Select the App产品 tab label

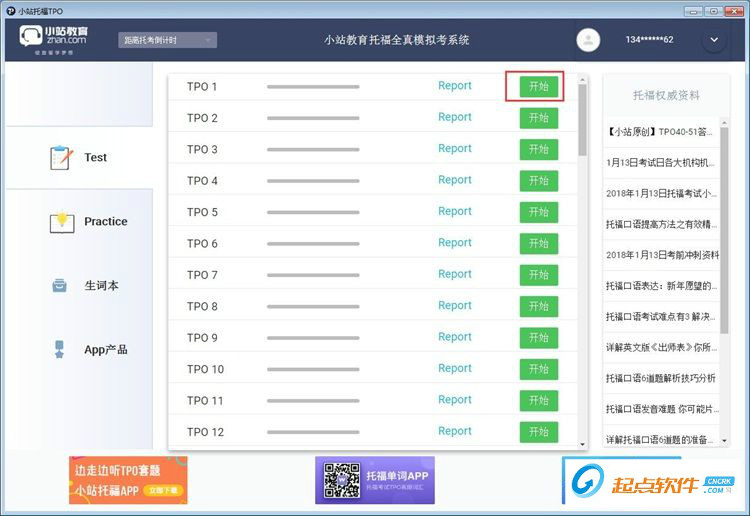tap(106, 350)
